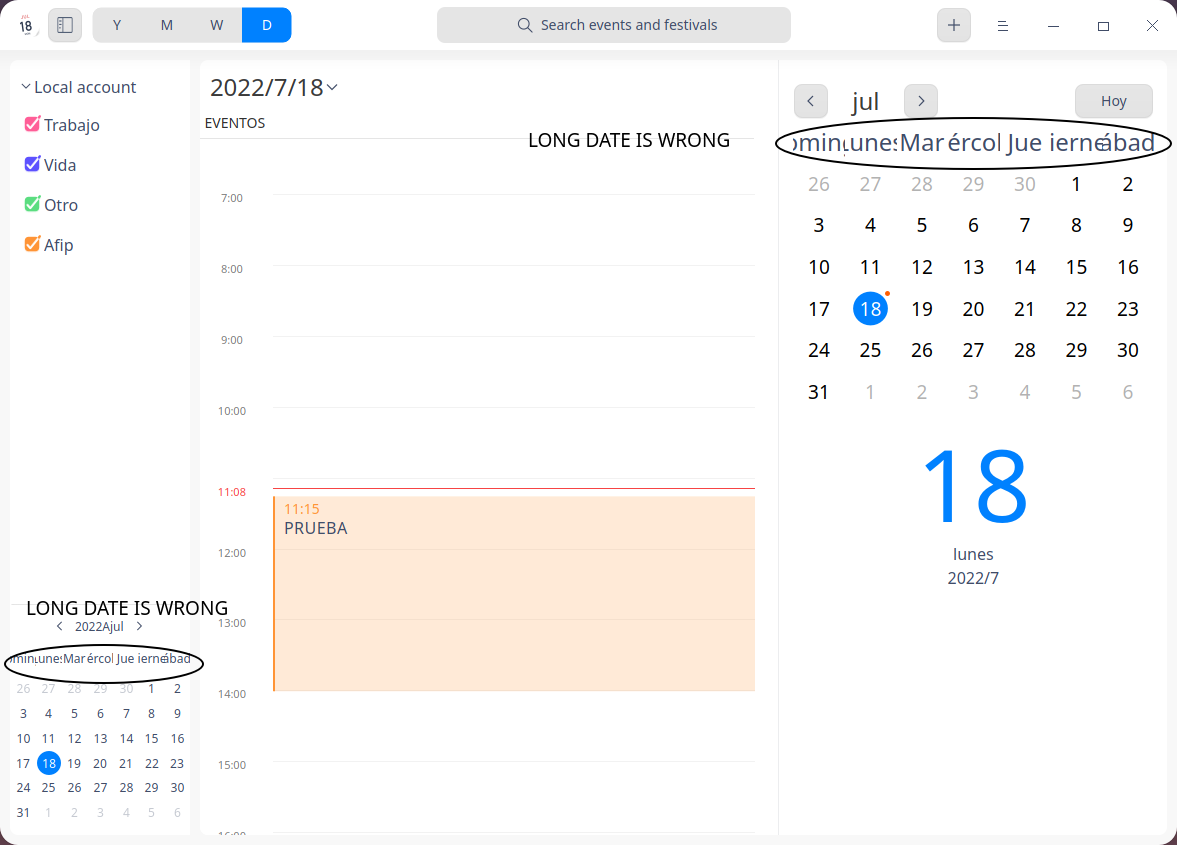Select day 23 in sidebar mini calendar
1177x845 pixels.
pyautogui.click(x=177, y=763)
